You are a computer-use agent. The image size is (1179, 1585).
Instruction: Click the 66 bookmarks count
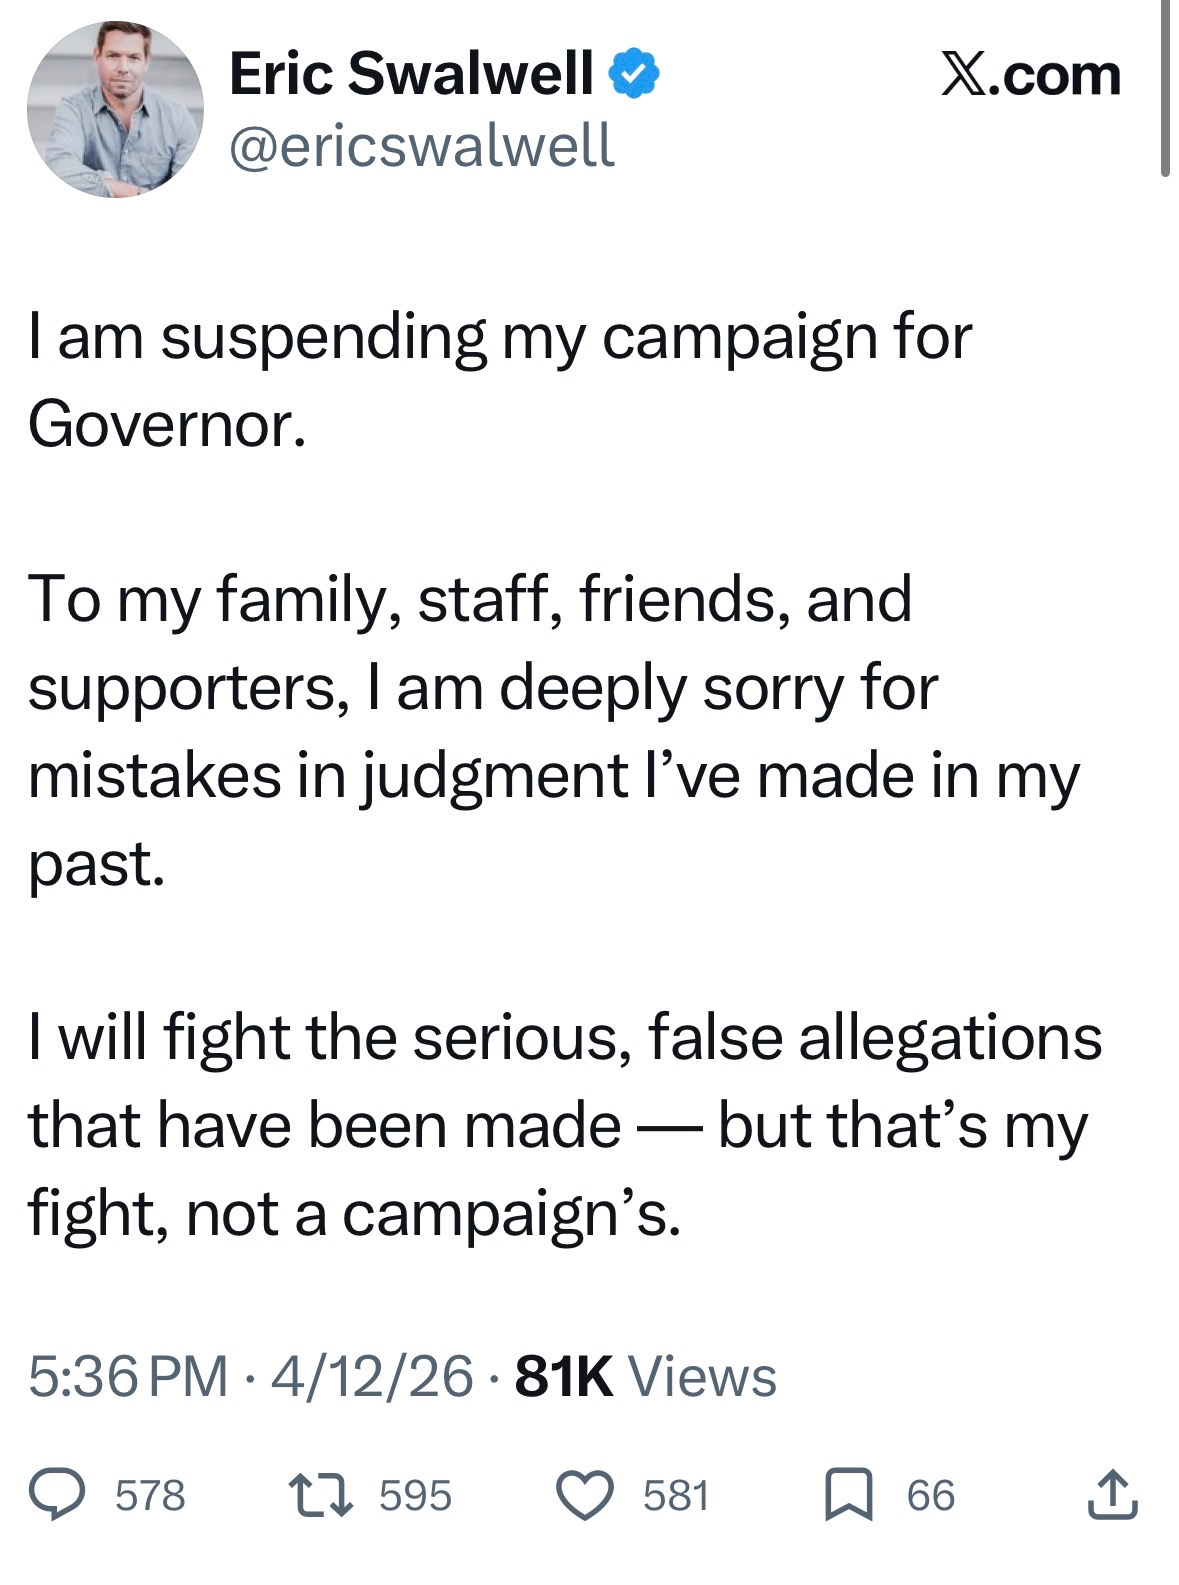point(930,1496)
